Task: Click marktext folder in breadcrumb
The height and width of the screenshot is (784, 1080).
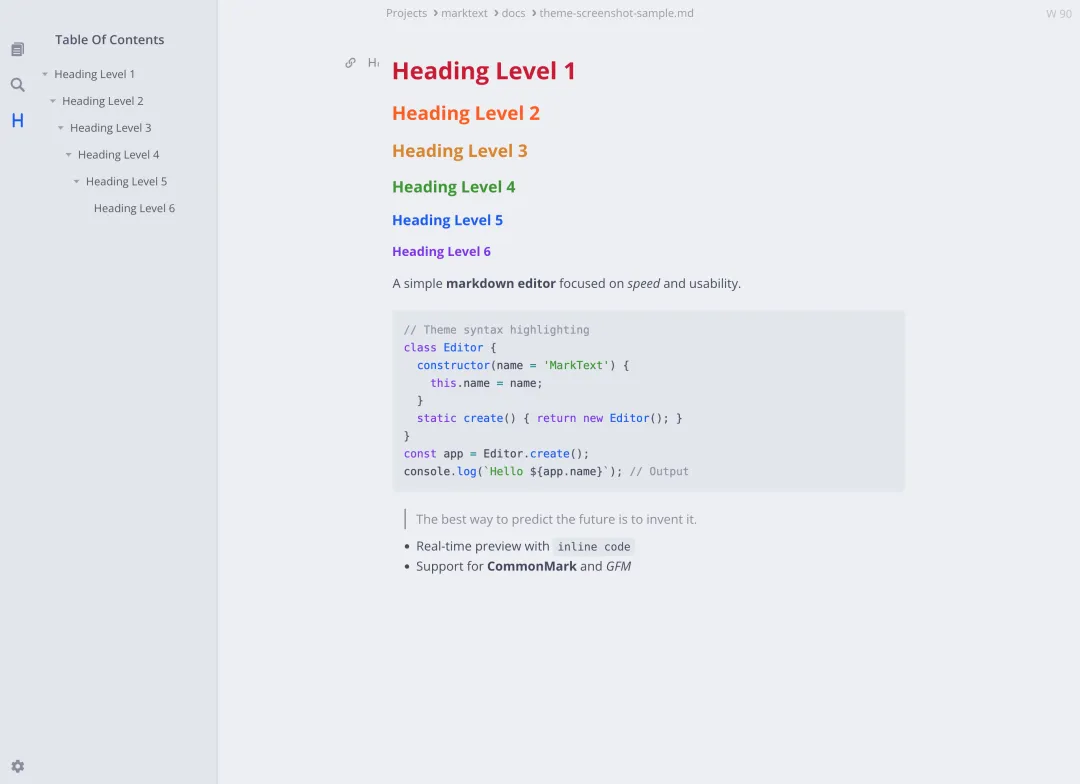Action: tap(464, 13)
